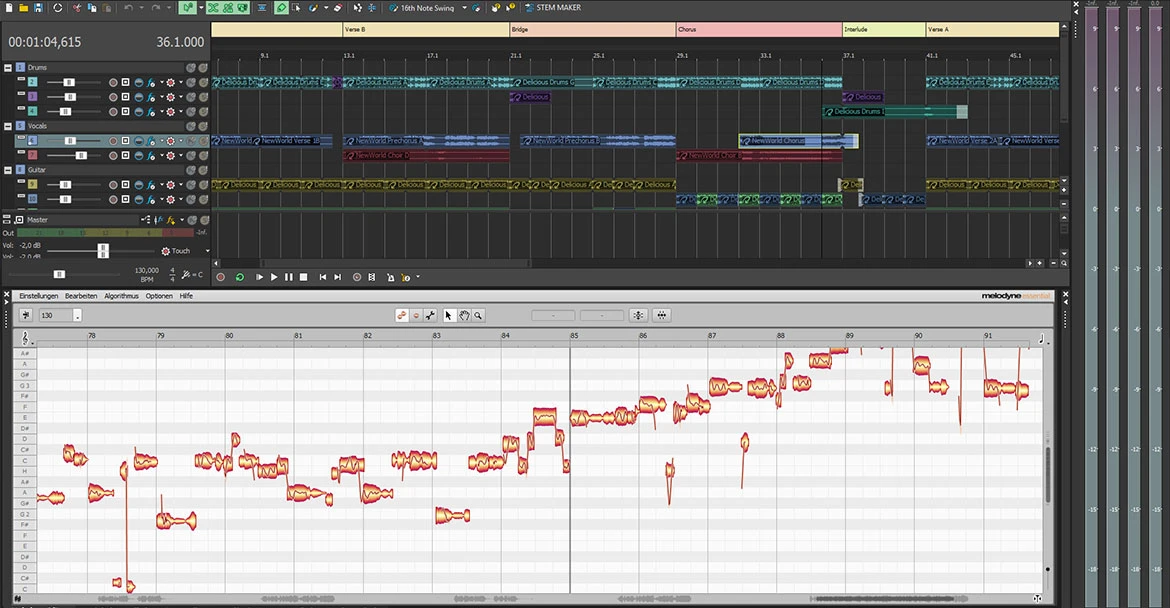Image resolution: width=1170 pixels, height=608 pixels.
Task: Open the automation dropdown arrow on Guitar track
Action: [x=180, y=184]
